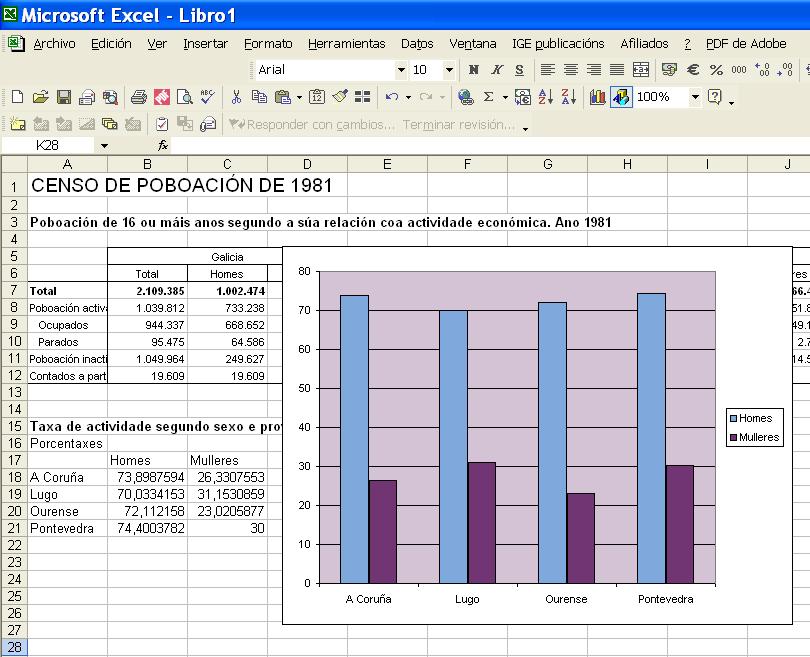Open the font size 10 dropdown
810x657 pixels.
coord(449,70)
